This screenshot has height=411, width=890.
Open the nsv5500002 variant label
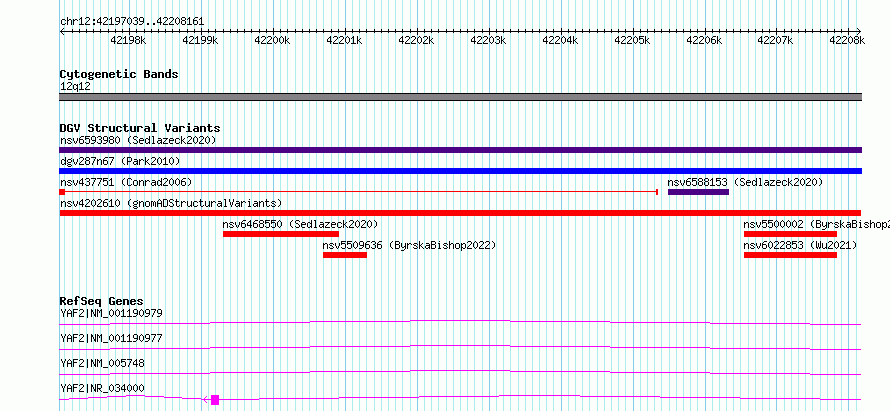[816, 224]
